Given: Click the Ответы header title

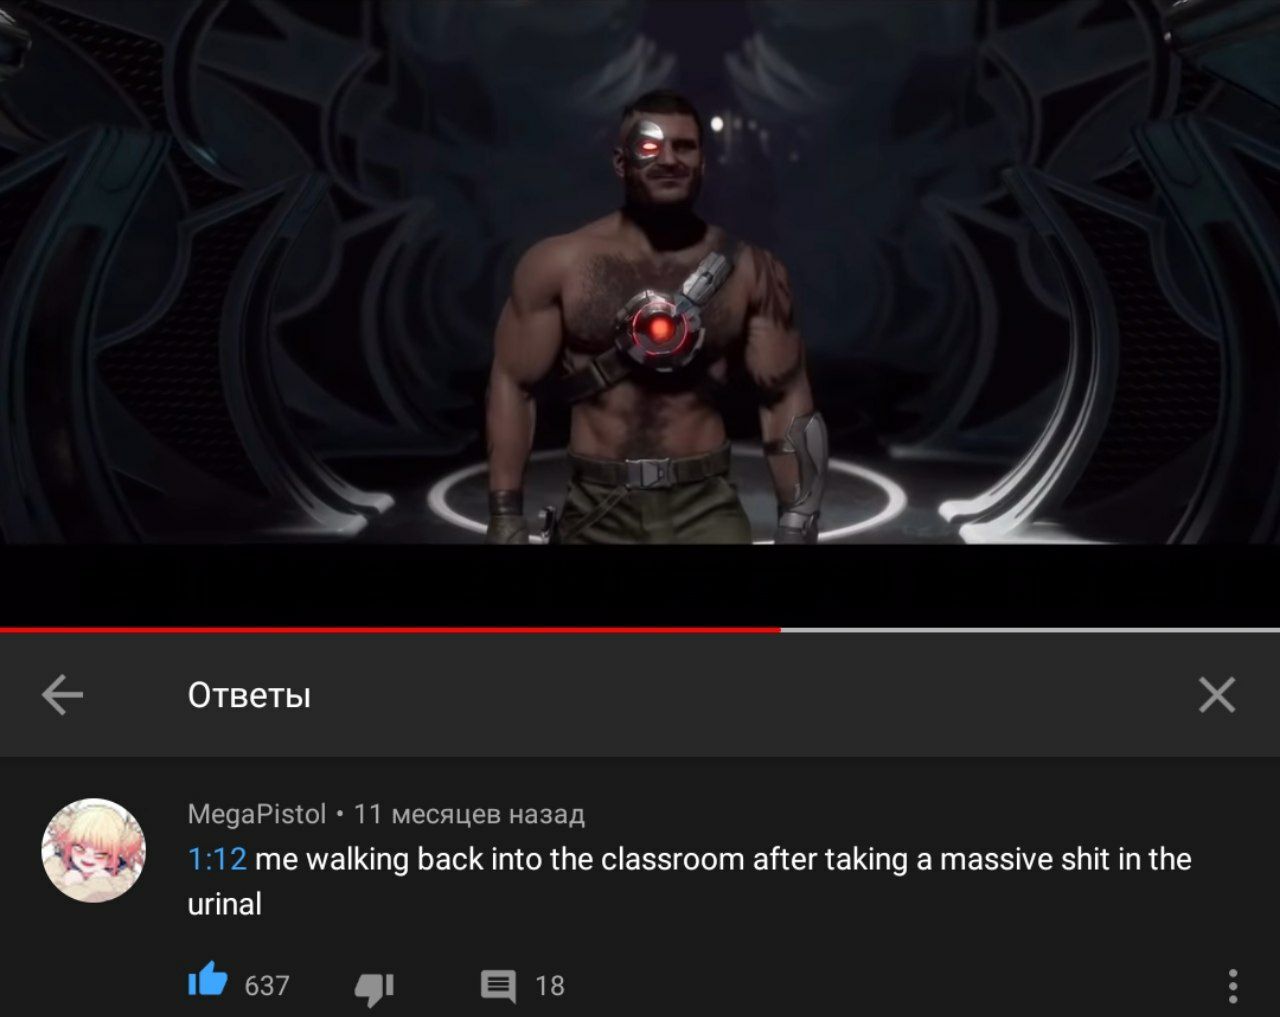Looking at the screenshot, I should (249, 695).
